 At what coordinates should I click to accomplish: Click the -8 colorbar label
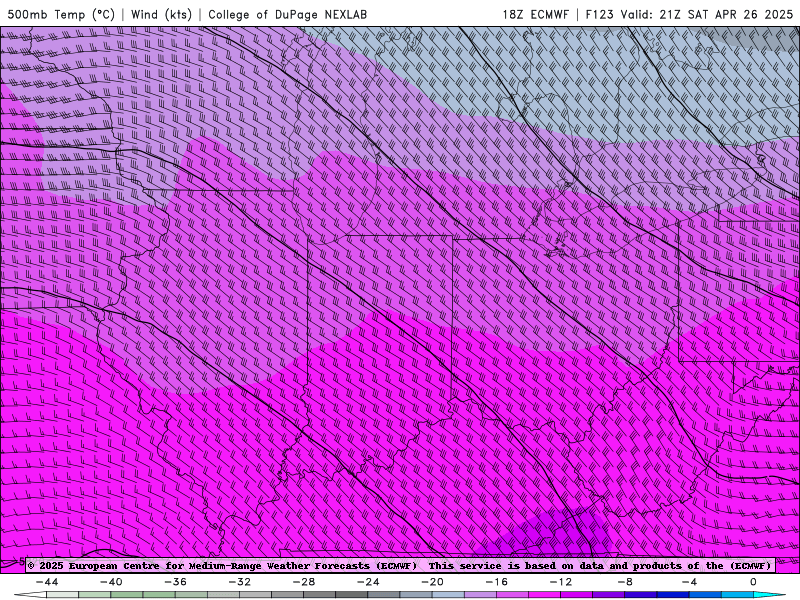point(626,582)
